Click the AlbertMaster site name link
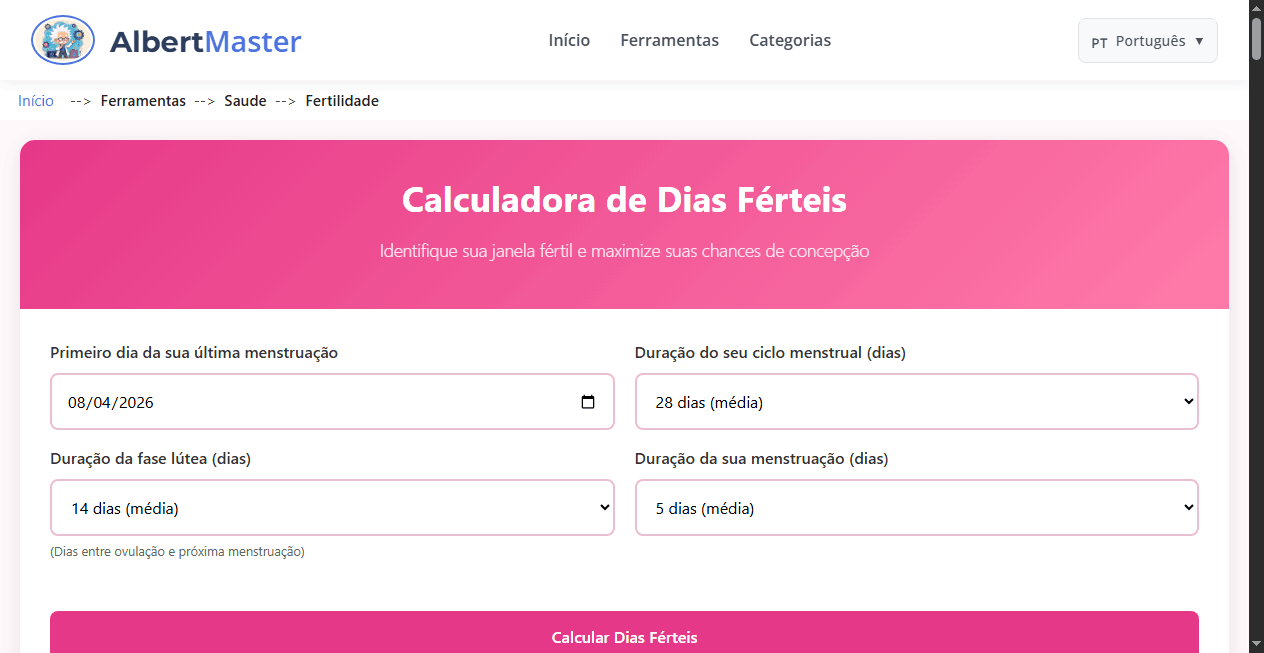 pos(207,40)
